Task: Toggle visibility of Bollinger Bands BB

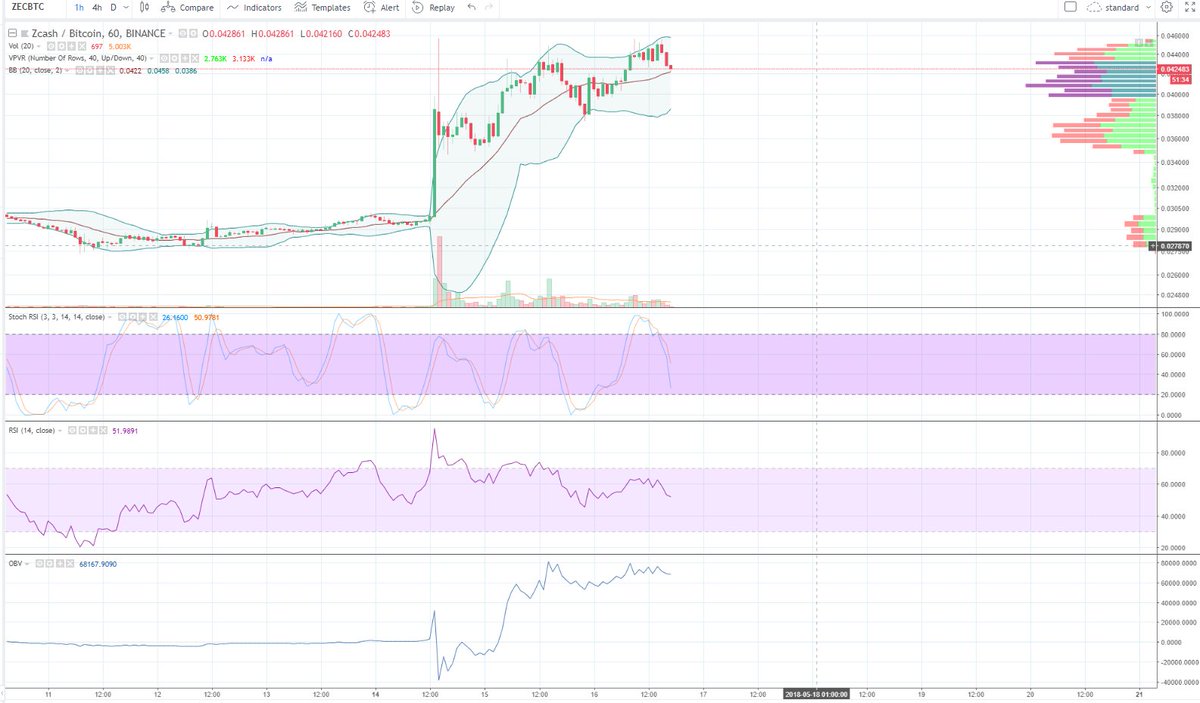Action: [79, 71]
